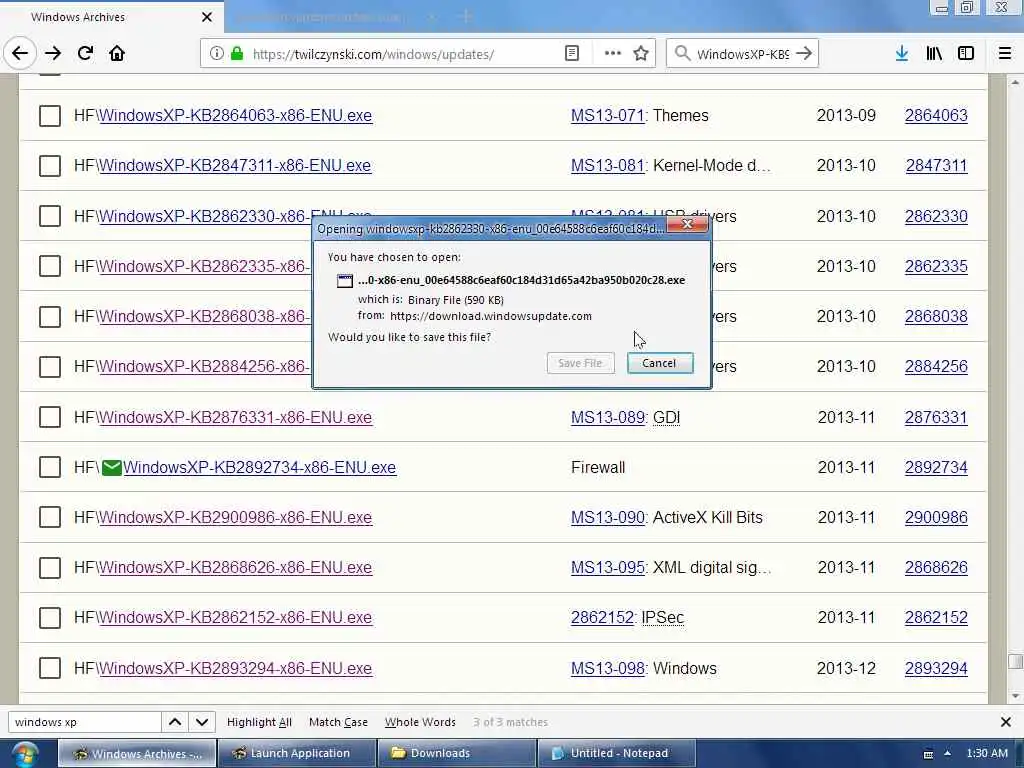Open the Library icon
Image resolution: width=1024 pixels, height=768 pixels.
934,54
